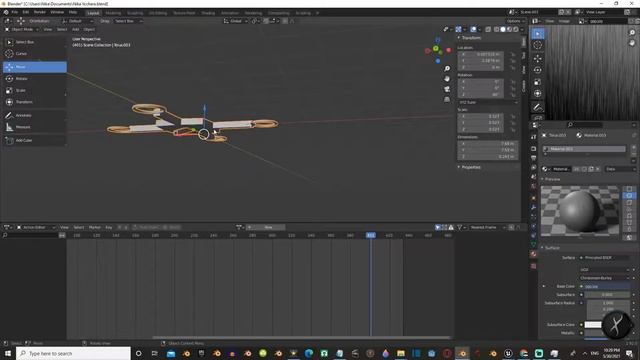640x360 pixels.
Task: Click the Windows taskbar search box
Action: [73, 353]
